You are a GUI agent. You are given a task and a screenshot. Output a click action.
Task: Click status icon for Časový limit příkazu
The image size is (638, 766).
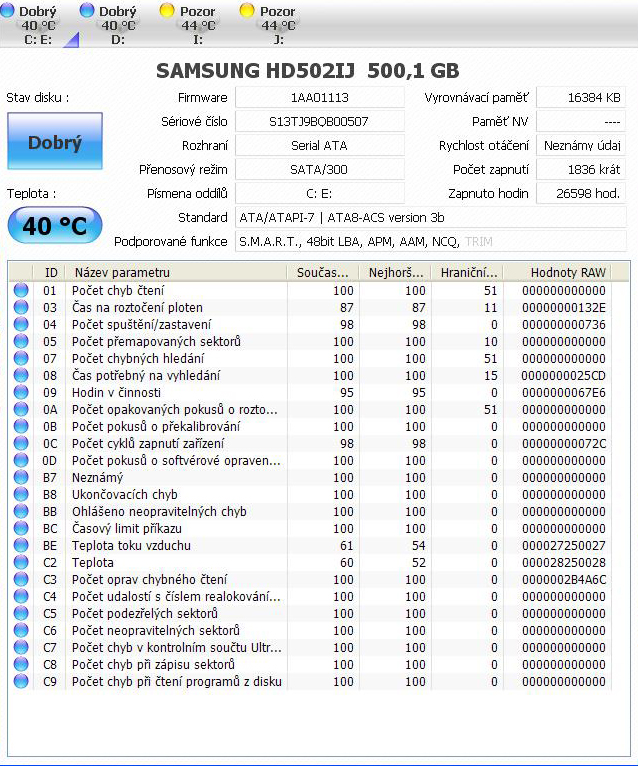[x=21, y=528]
